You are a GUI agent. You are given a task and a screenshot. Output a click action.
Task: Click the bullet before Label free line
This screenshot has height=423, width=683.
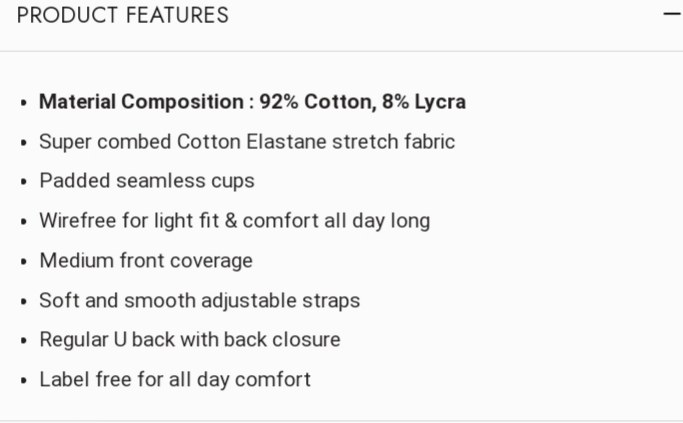point(23,381)
